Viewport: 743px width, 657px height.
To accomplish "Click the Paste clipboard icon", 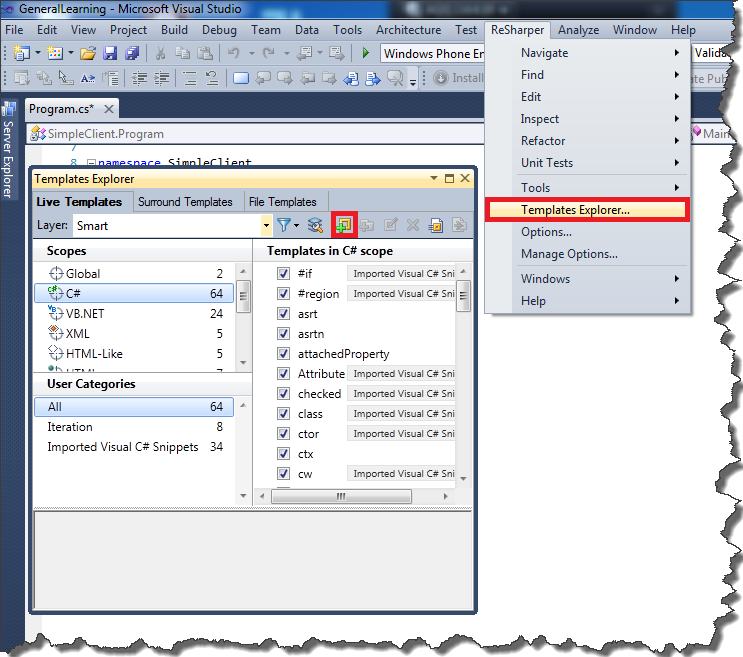I will [205, 53].
